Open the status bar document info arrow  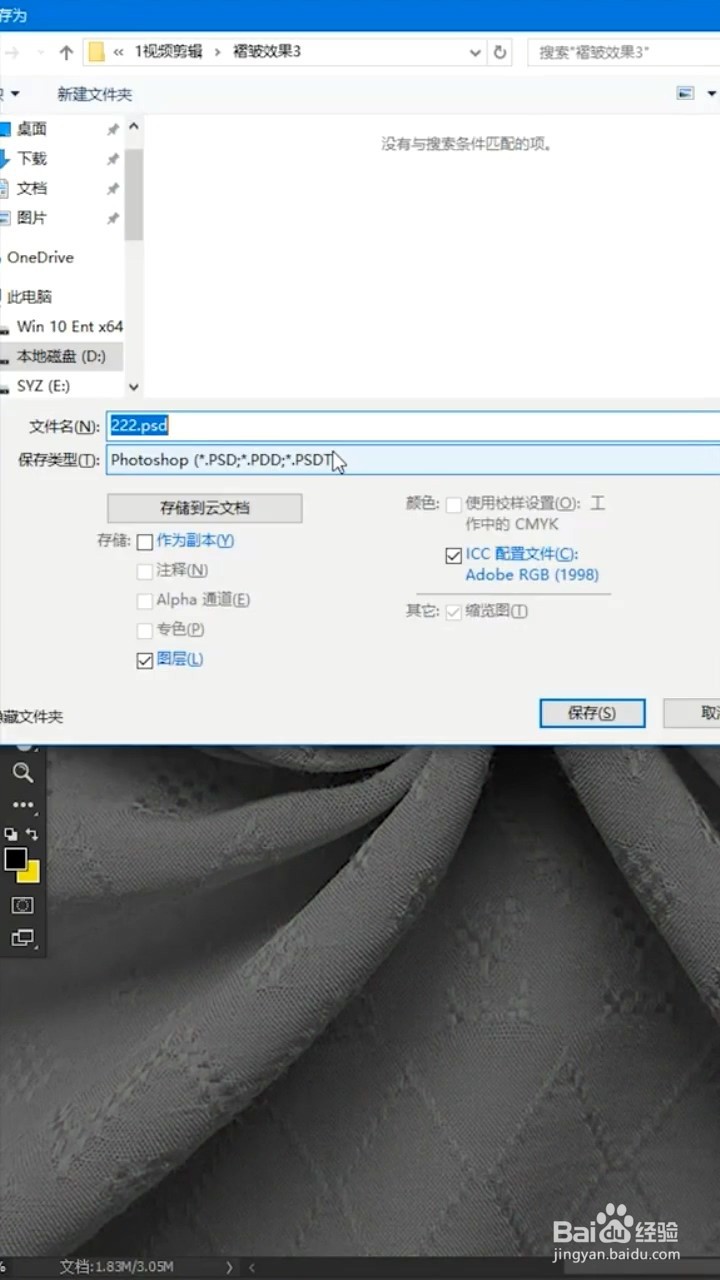point(229,1267)
